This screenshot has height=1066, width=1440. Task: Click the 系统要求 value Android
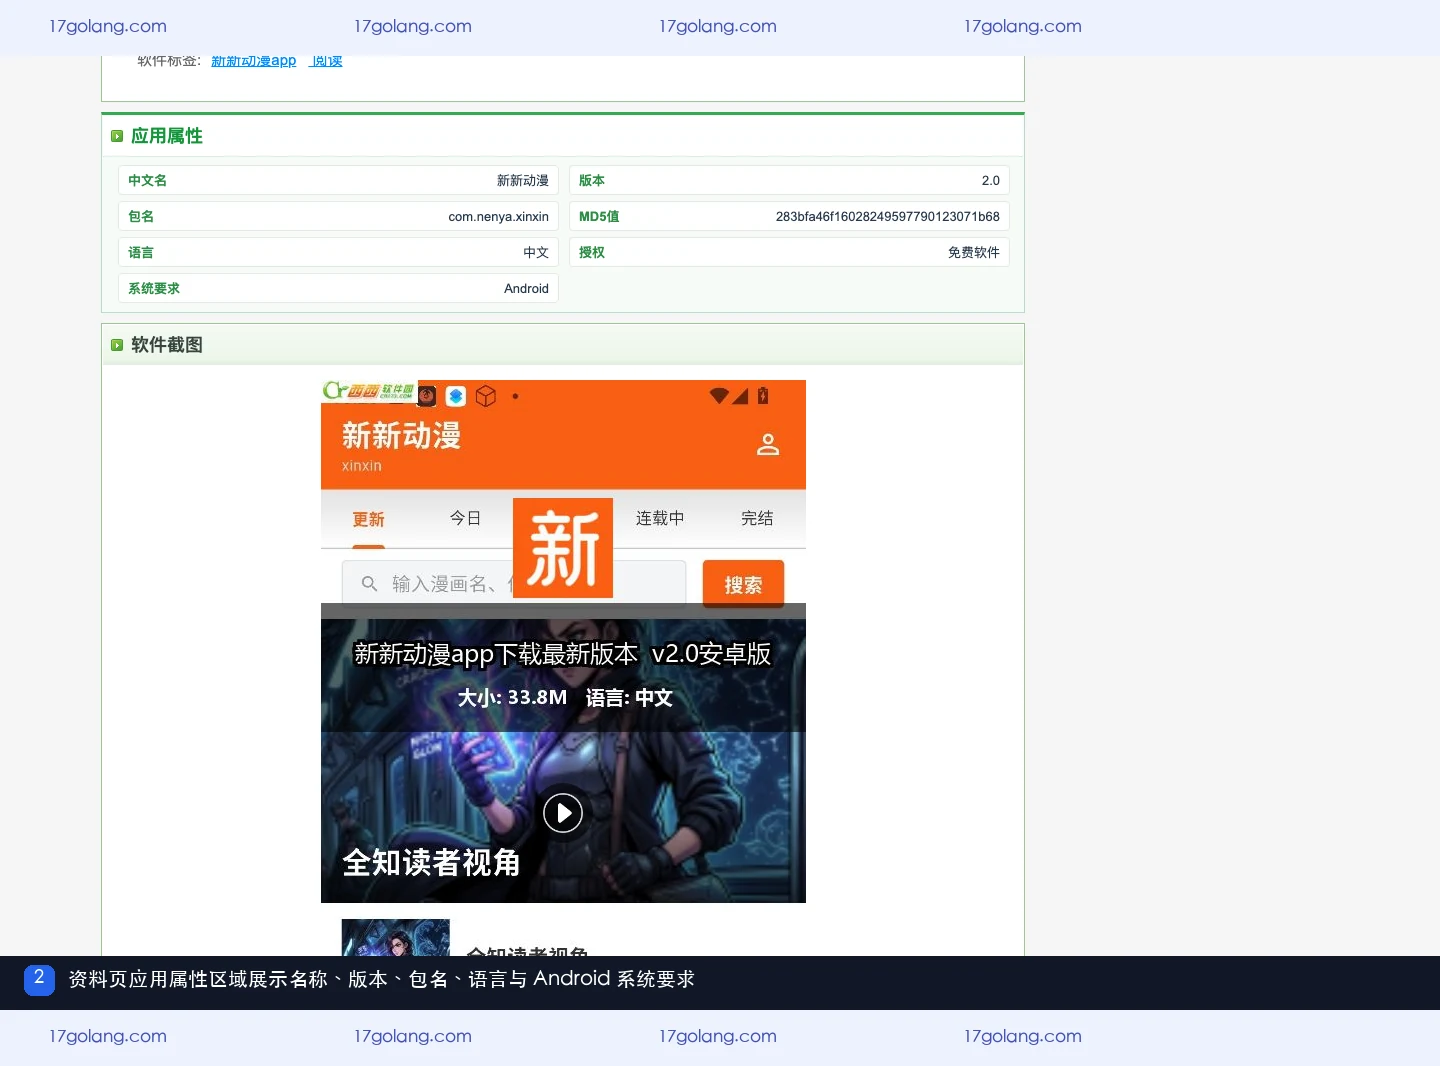coord(526,288)
